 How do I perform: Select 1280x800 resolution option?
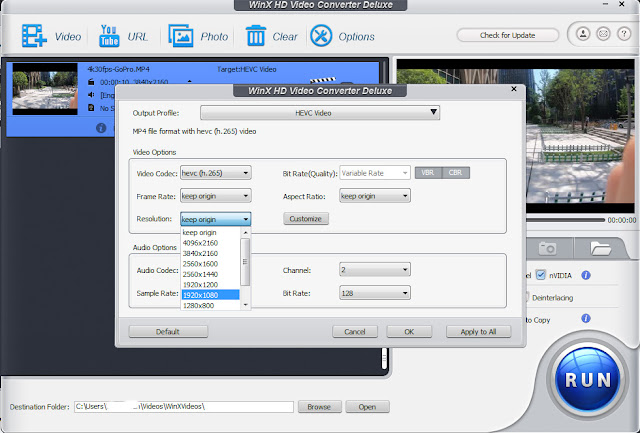(211, 305)
